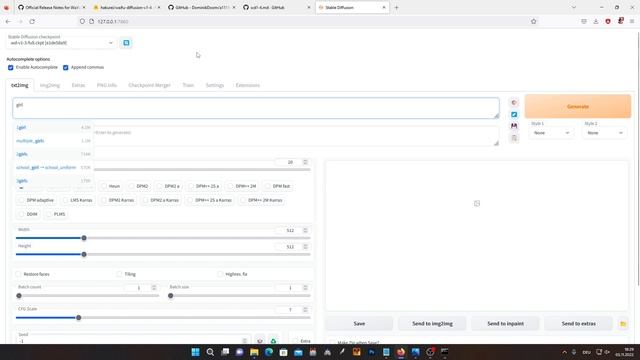Image resolution: width=640 pixels, height=360 pixels.
Task: Click the Photoshop icon in the taskbar
Action: pyautogui.click(x=371, y=352)
